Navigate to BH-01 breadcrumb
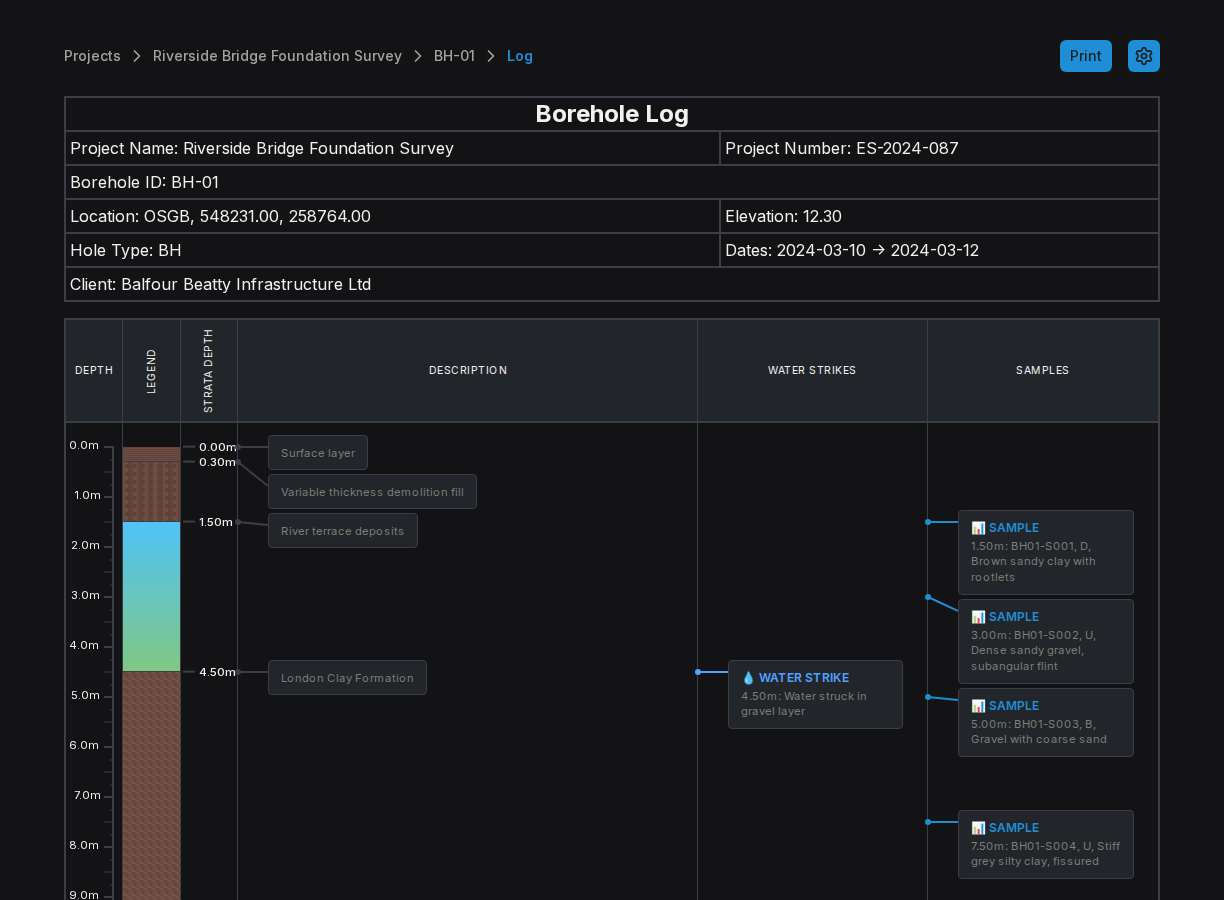Image resolution: width=1224 pixels, height=900 pixels. (x=454, y=56)
